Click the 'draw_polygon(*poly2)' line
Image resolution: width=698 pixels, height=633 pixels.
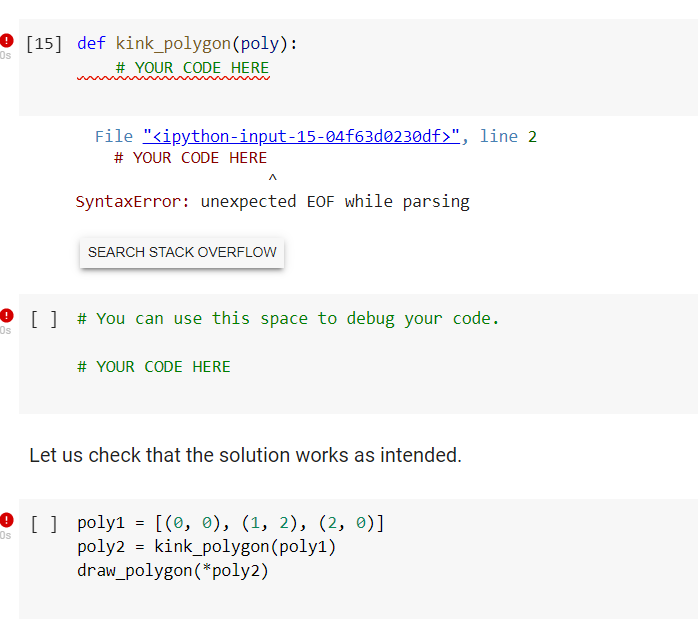click(x=173, y=571)
